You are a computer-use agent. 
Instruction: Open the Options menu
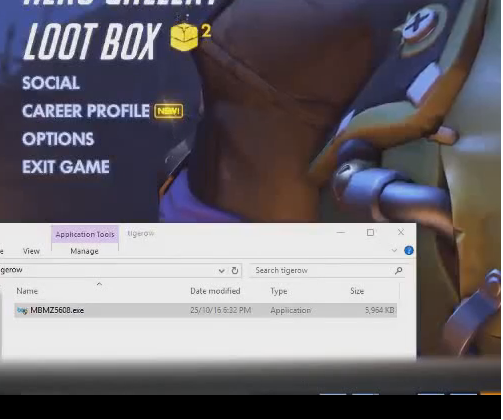(58, 139)
